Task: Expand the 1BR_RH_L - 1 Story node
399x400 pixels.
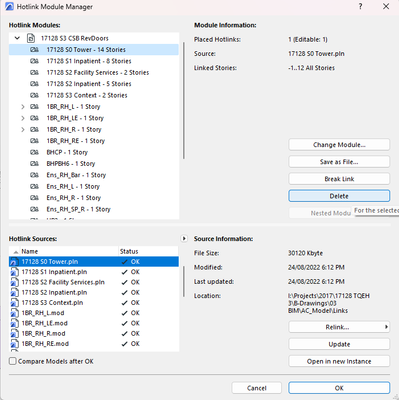Action: [23, 107]
